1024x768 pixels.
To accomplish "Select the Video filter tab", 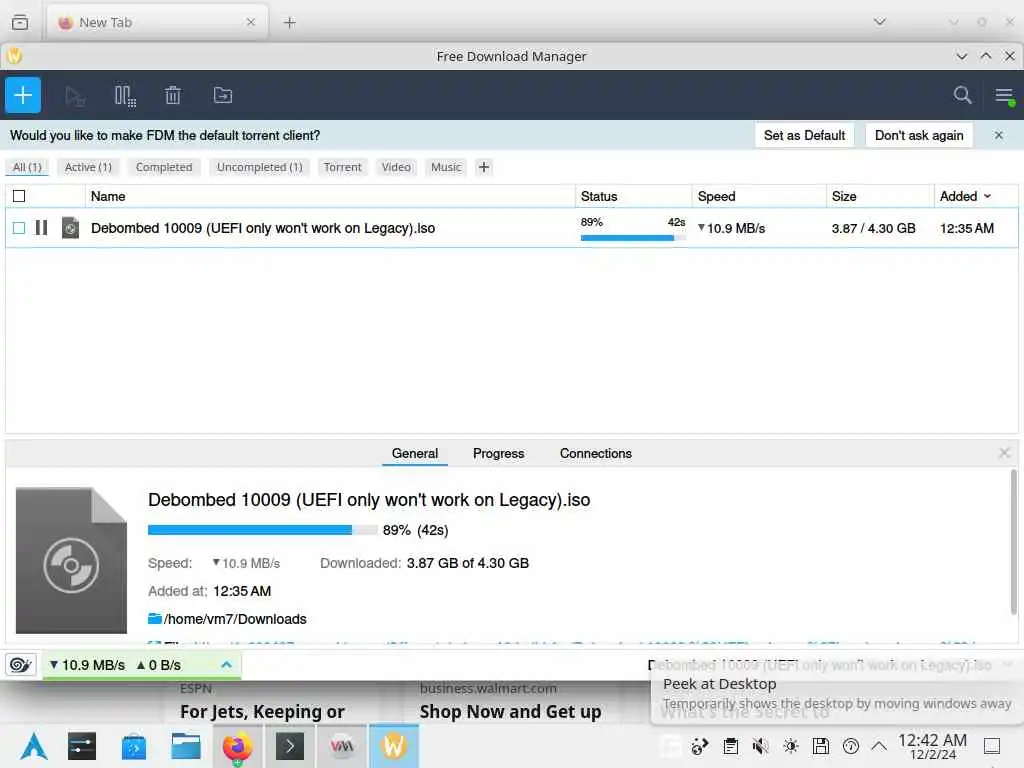I will click(x=396, y=167).
